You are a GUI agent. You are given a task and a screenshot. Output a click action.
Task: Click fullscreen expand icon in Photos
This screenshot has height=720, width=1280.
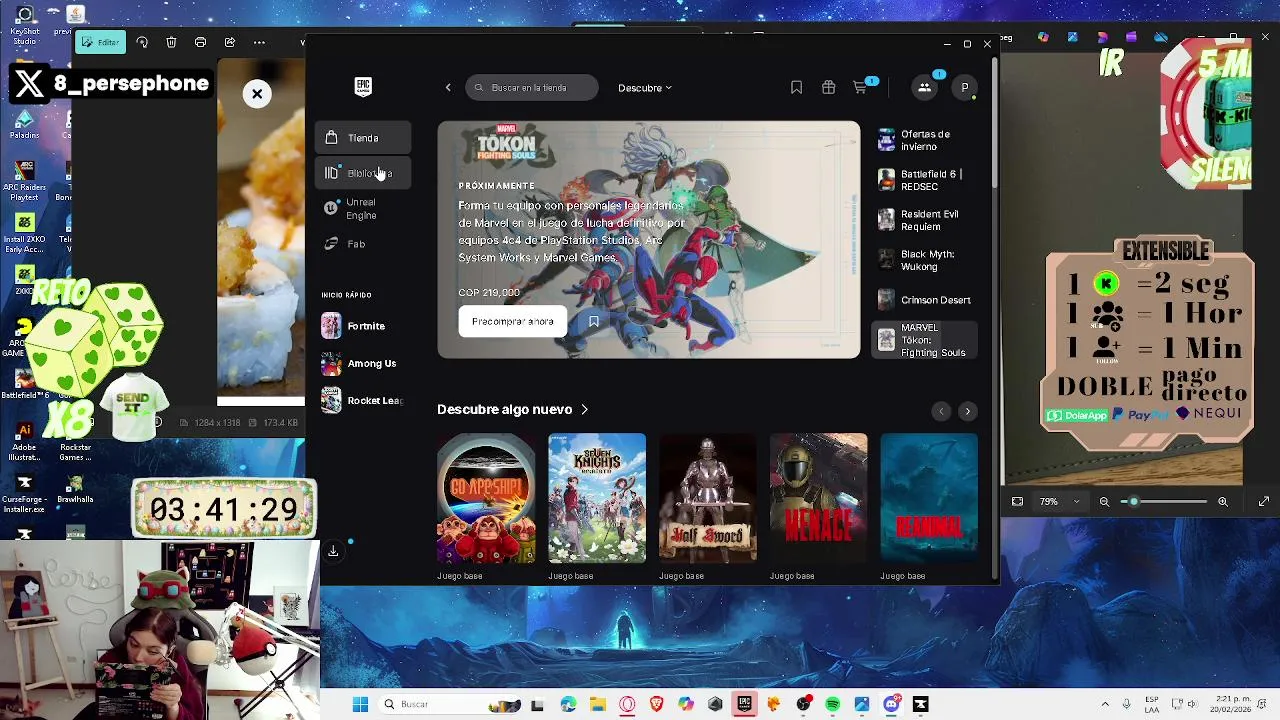(x=1263, y=501)
